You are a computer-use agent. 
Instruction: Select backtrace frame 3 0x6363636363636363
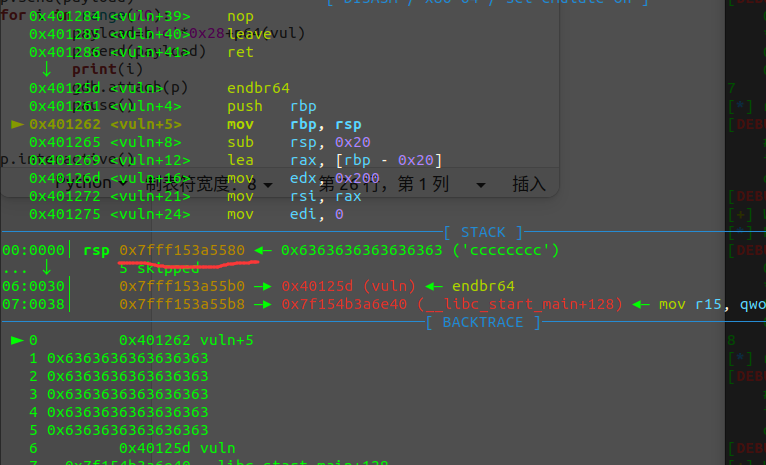point(119,395)
